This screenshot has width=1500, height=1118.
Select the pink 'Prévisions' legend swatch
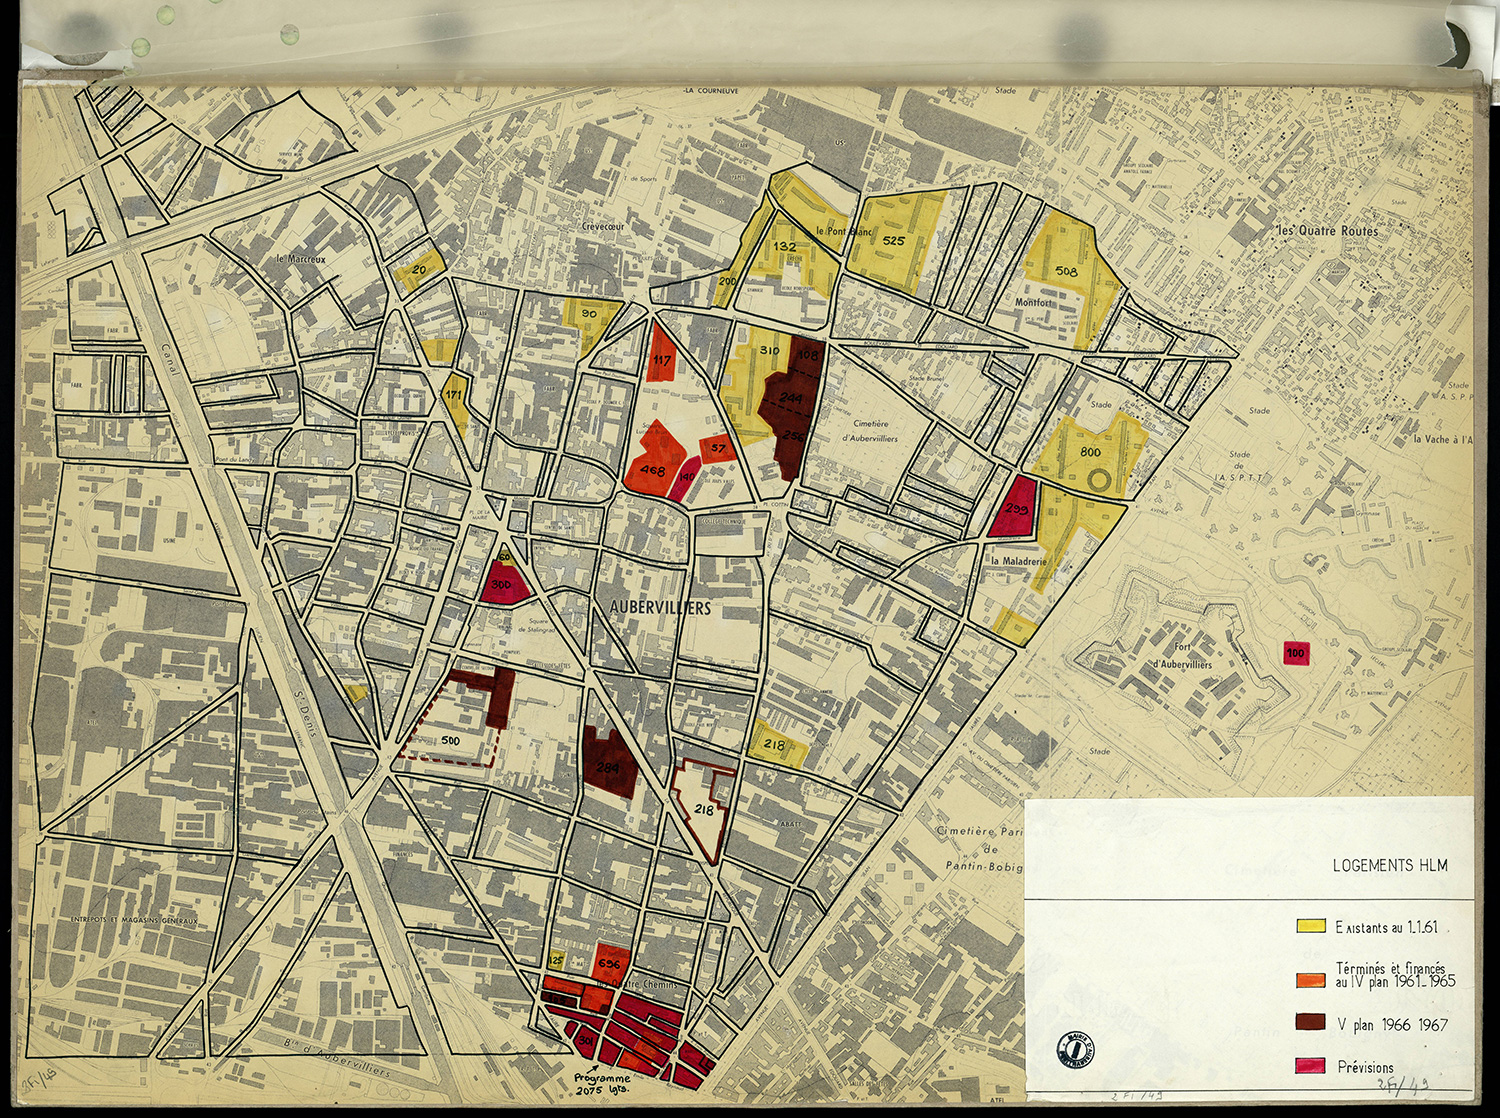click(1311, 1066)
